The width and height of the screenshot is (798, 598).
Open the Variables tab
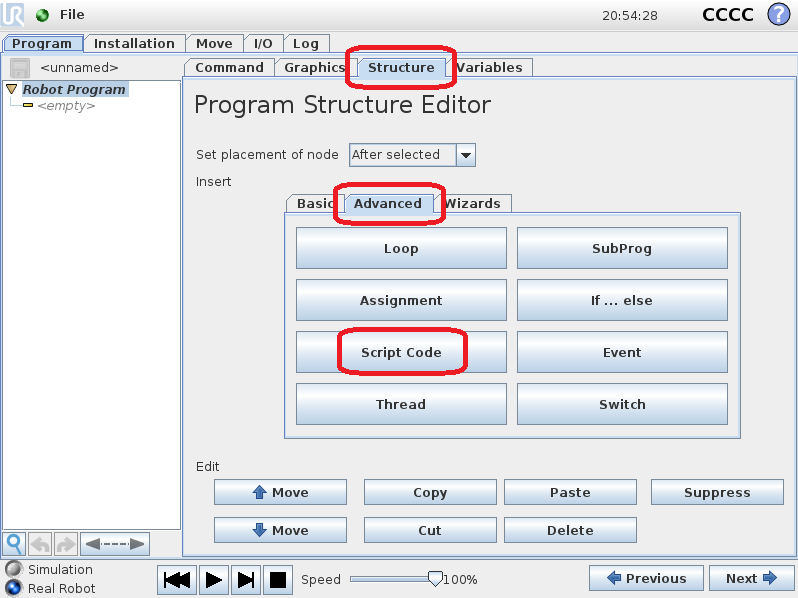490,68
